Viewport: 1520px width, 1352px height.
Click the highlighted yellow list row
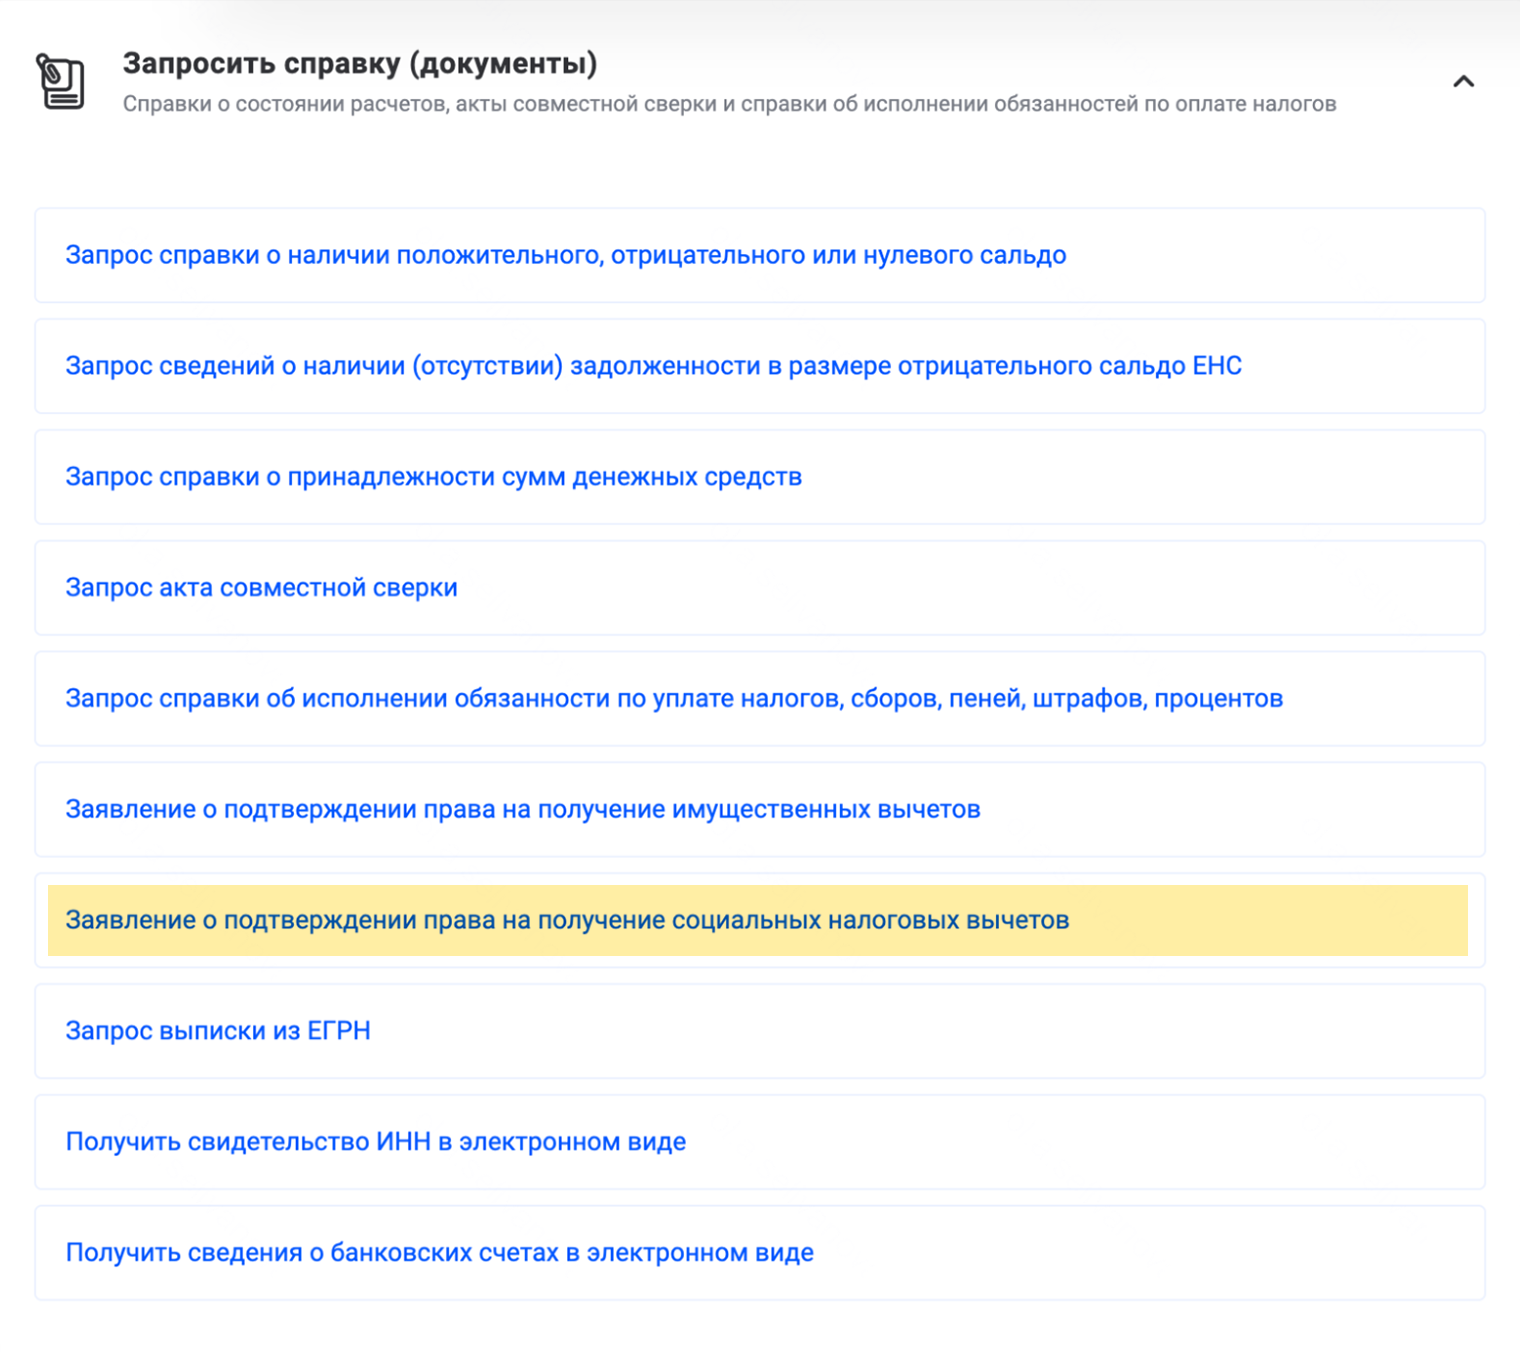point(758,921)
